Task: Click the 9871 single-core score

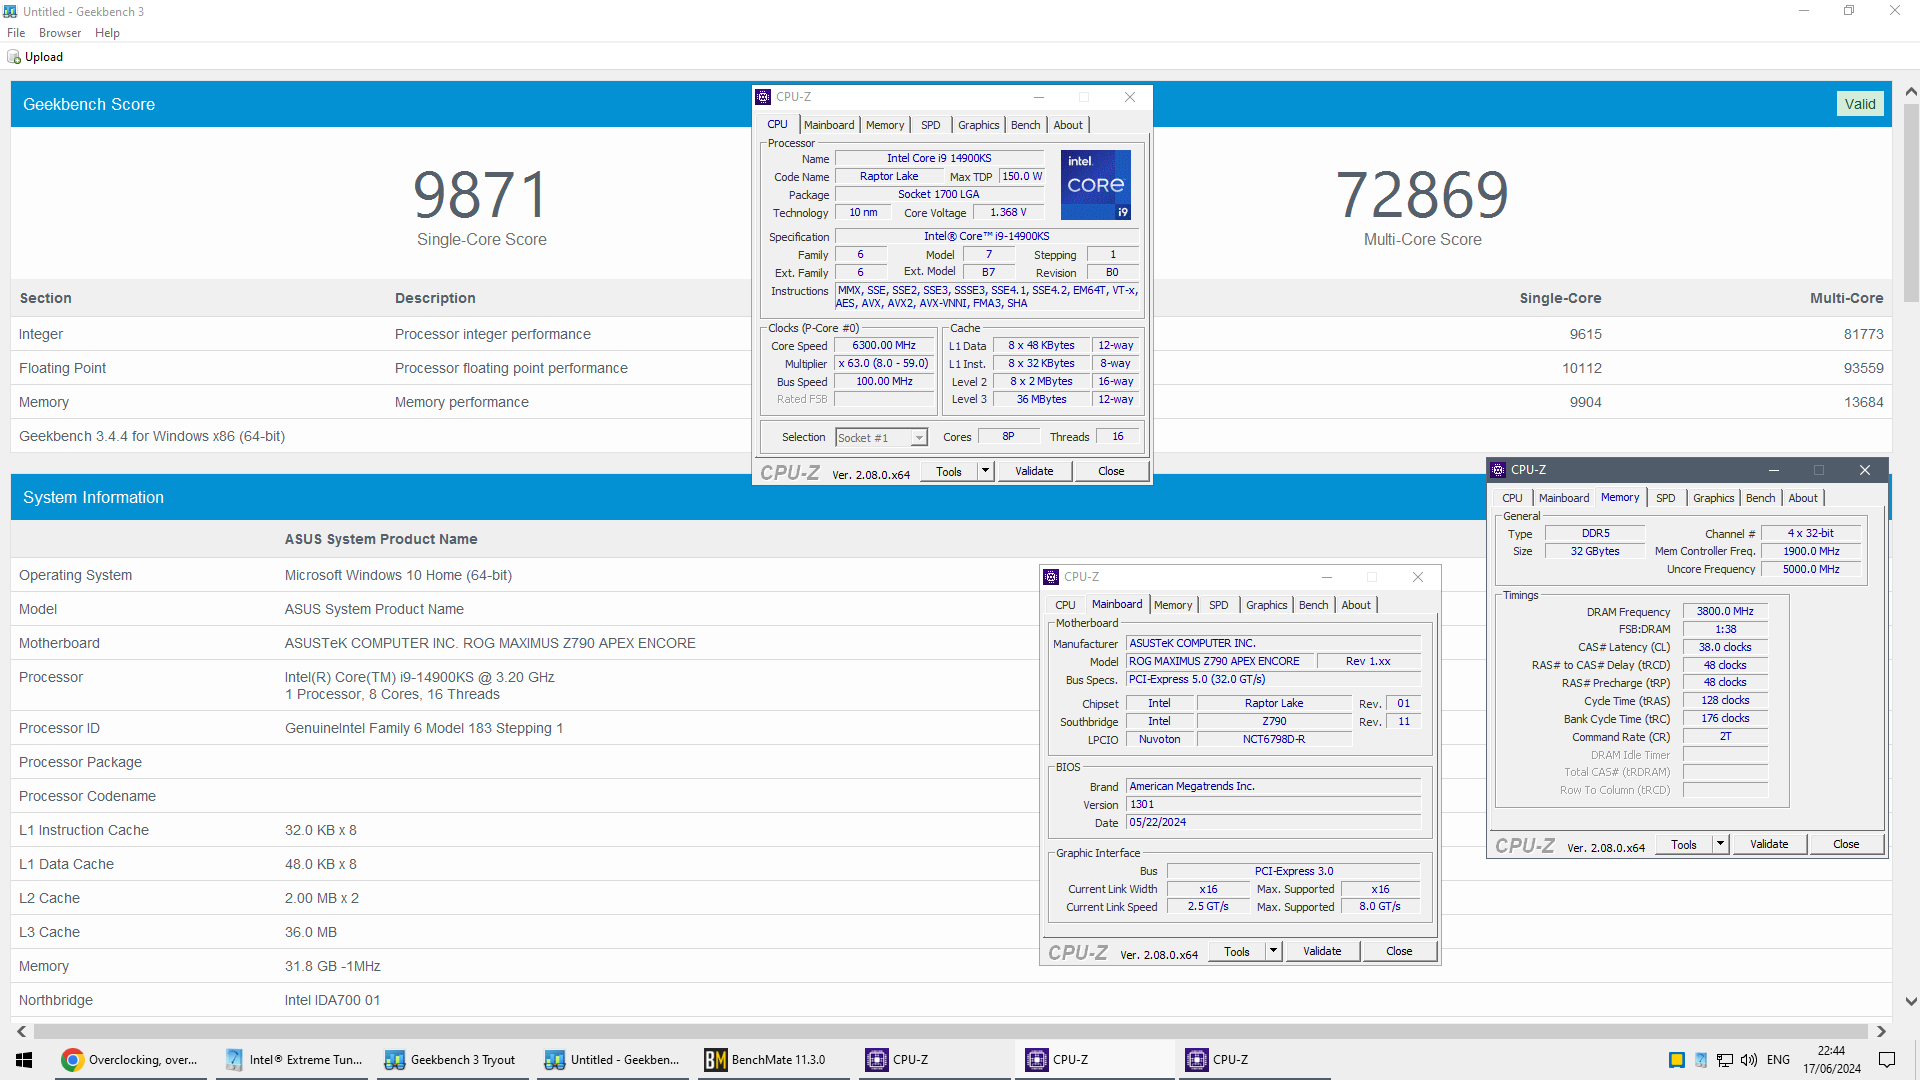Action: 481,194
